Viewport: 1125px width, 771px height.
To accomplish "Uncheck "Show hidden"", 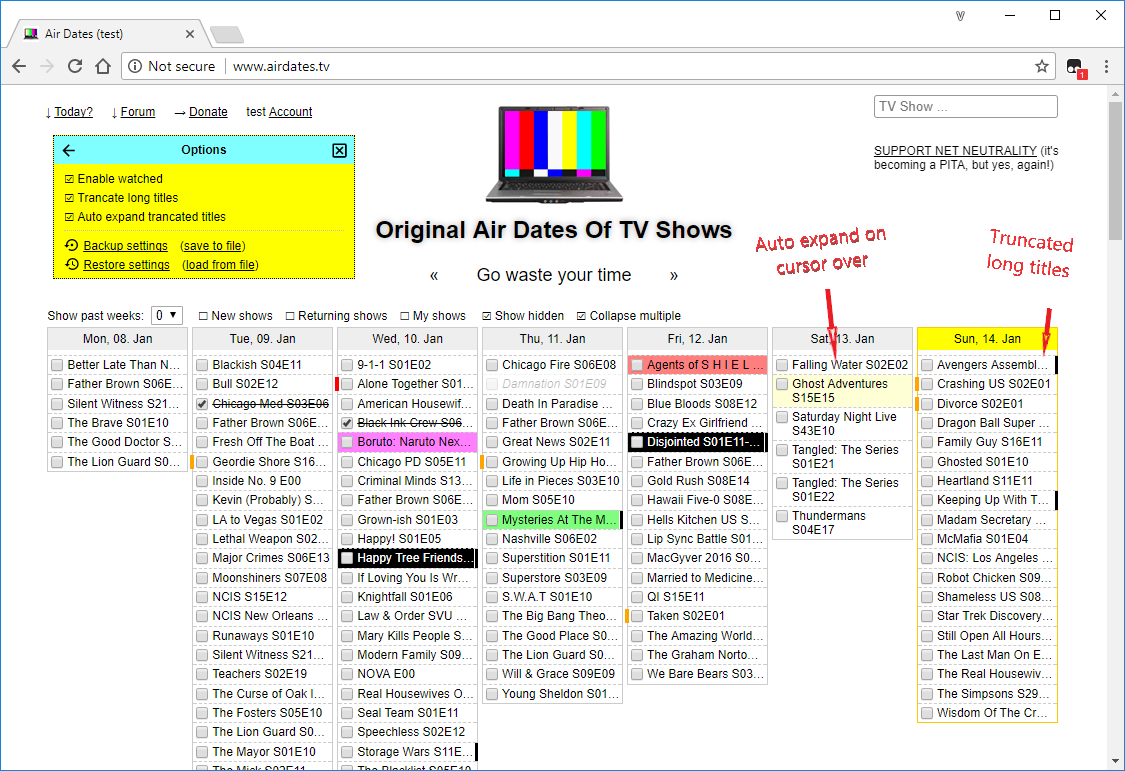I will pyautogui.click(x=486, y=315).
